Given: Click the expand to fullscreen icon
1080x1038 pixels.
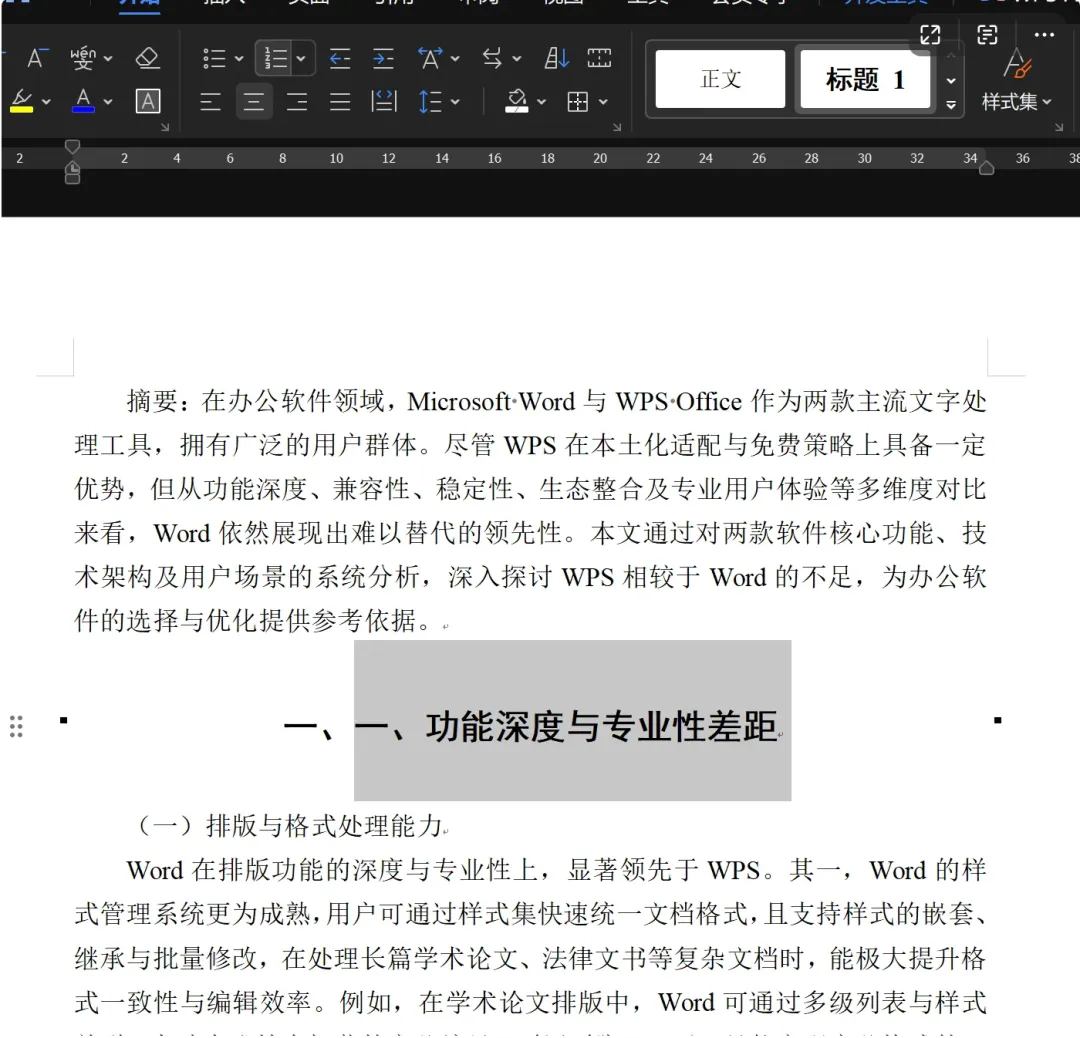Looking at the screenshot, I should pyautogui.click(x=931, y=34).
